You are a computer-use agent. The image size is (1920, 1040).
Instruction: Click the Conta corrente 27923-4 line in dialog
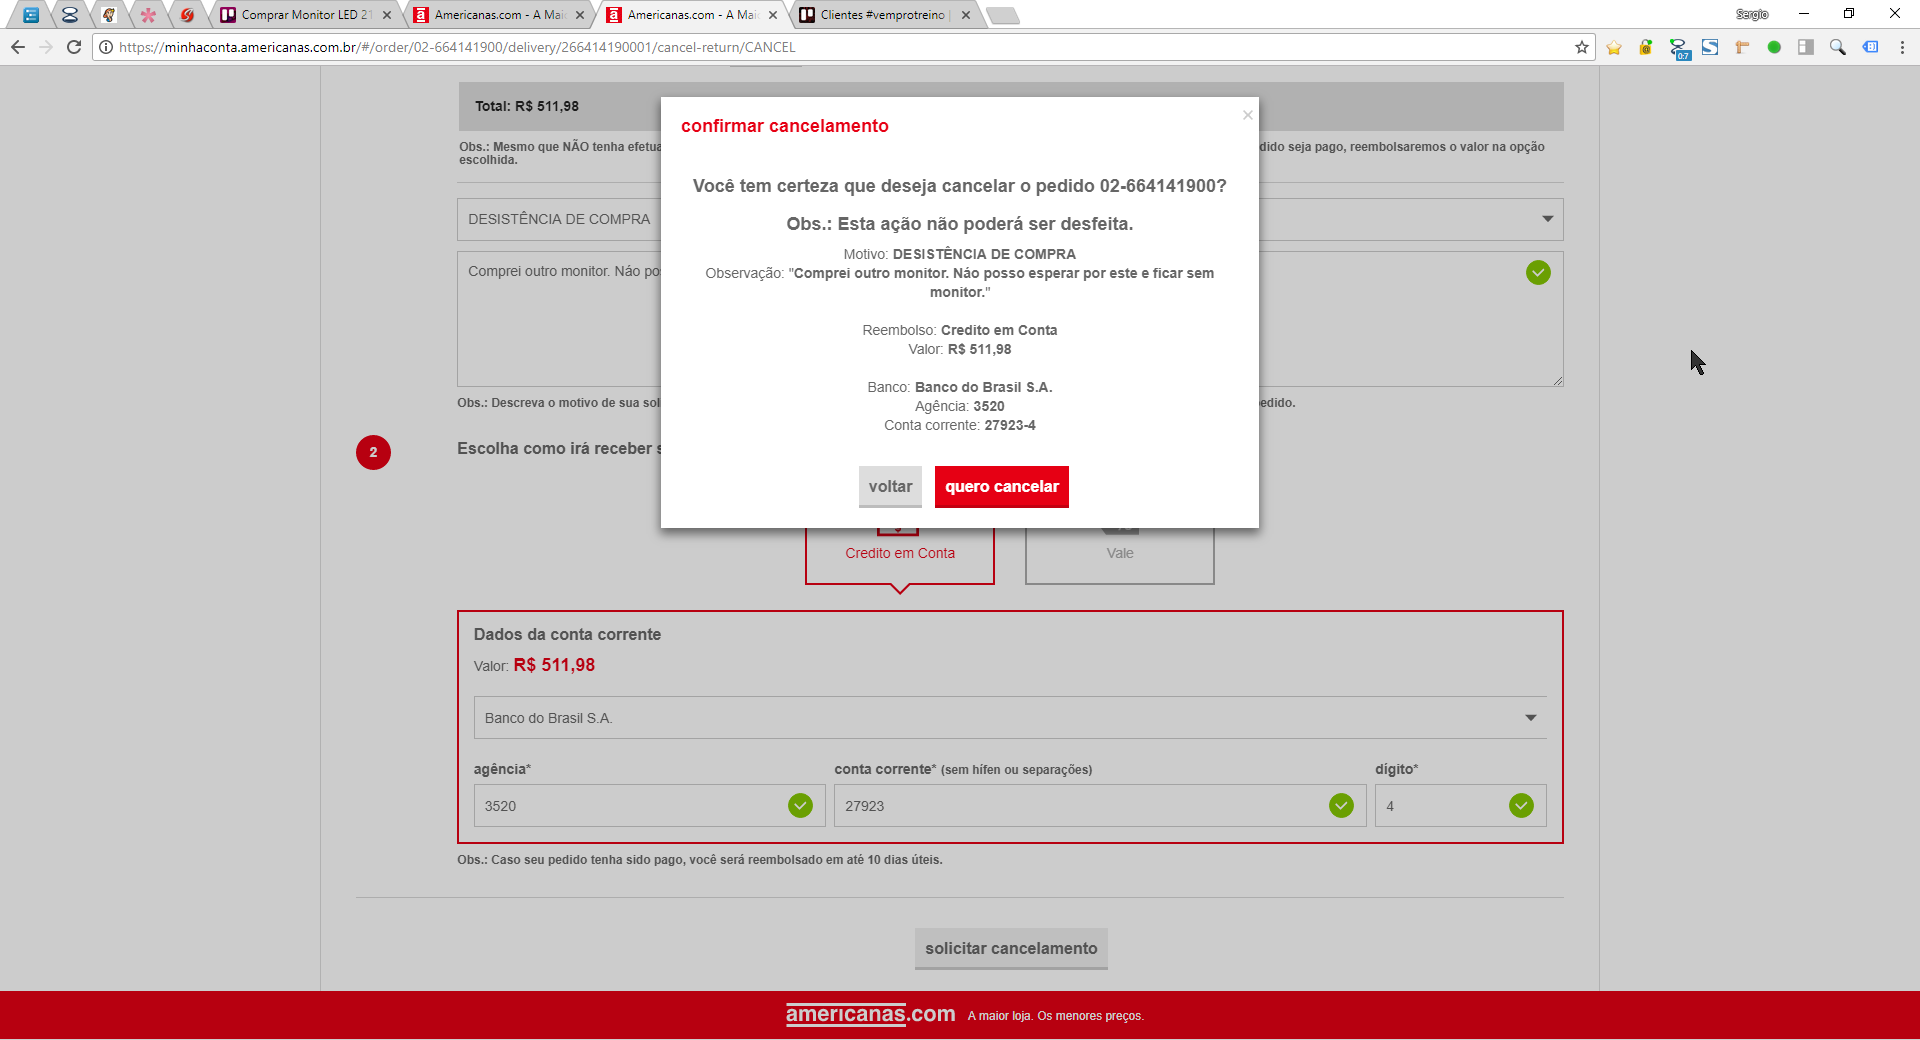[960, 425]
